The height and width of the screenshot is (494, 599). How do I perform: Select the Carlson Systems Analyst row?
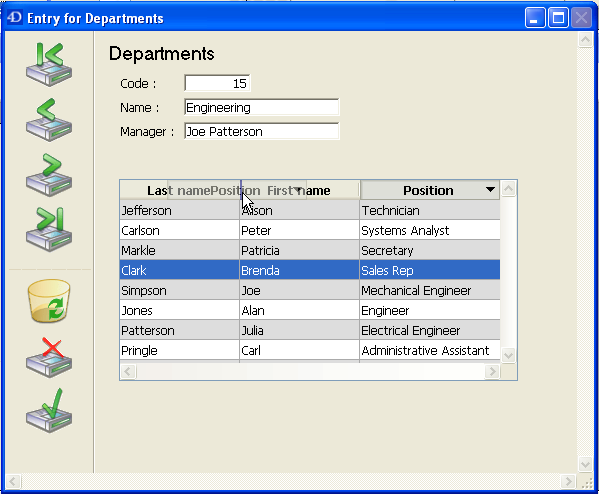coord(310,230)
